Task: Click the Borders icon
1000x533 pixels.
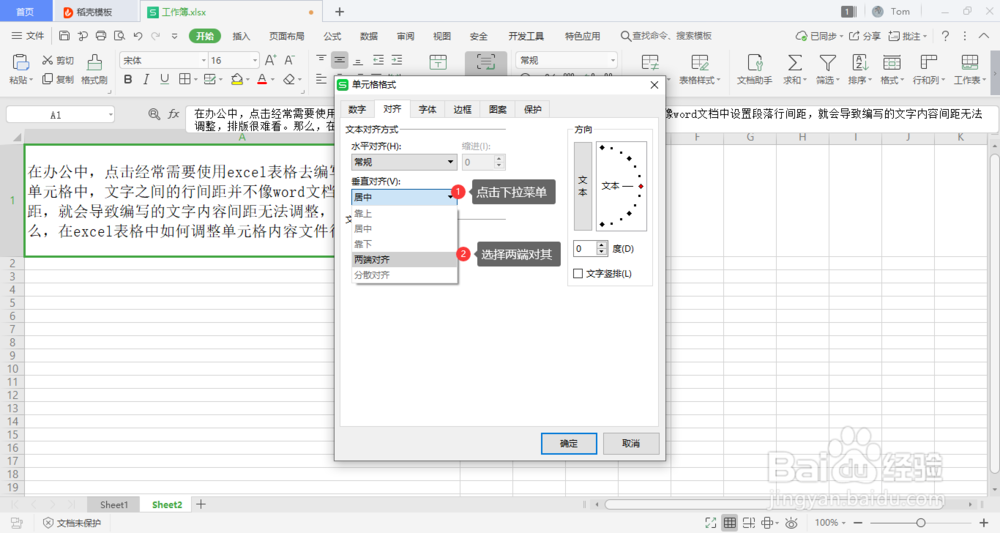Action: tap(184, 79)
